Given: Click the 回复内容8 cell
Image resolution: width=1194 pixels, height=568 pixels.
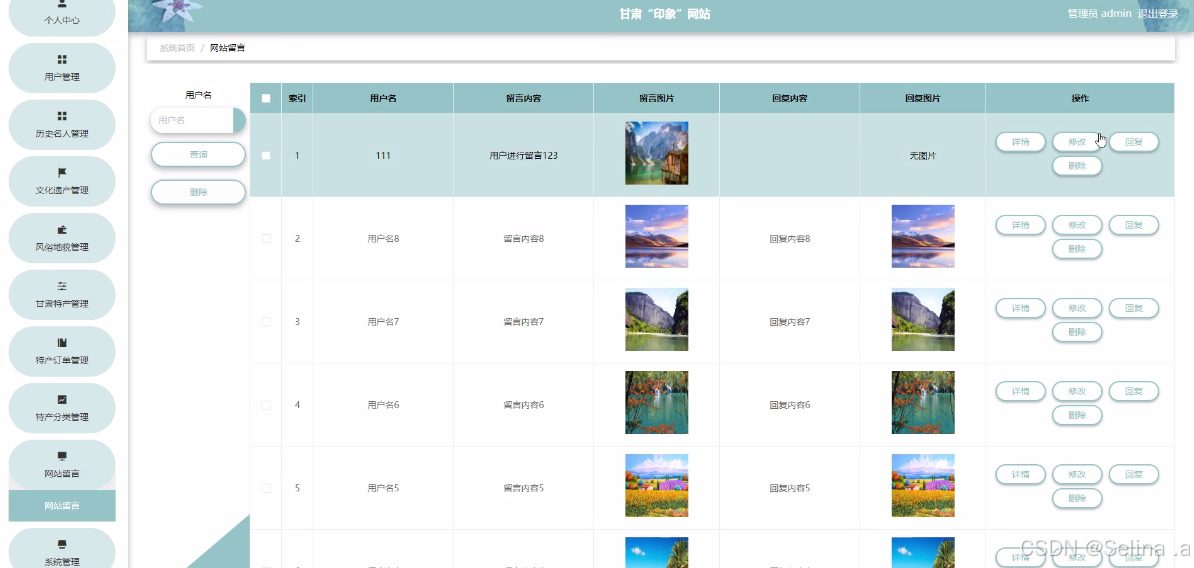Looking at the screenshot, I should tap(790, 238).
